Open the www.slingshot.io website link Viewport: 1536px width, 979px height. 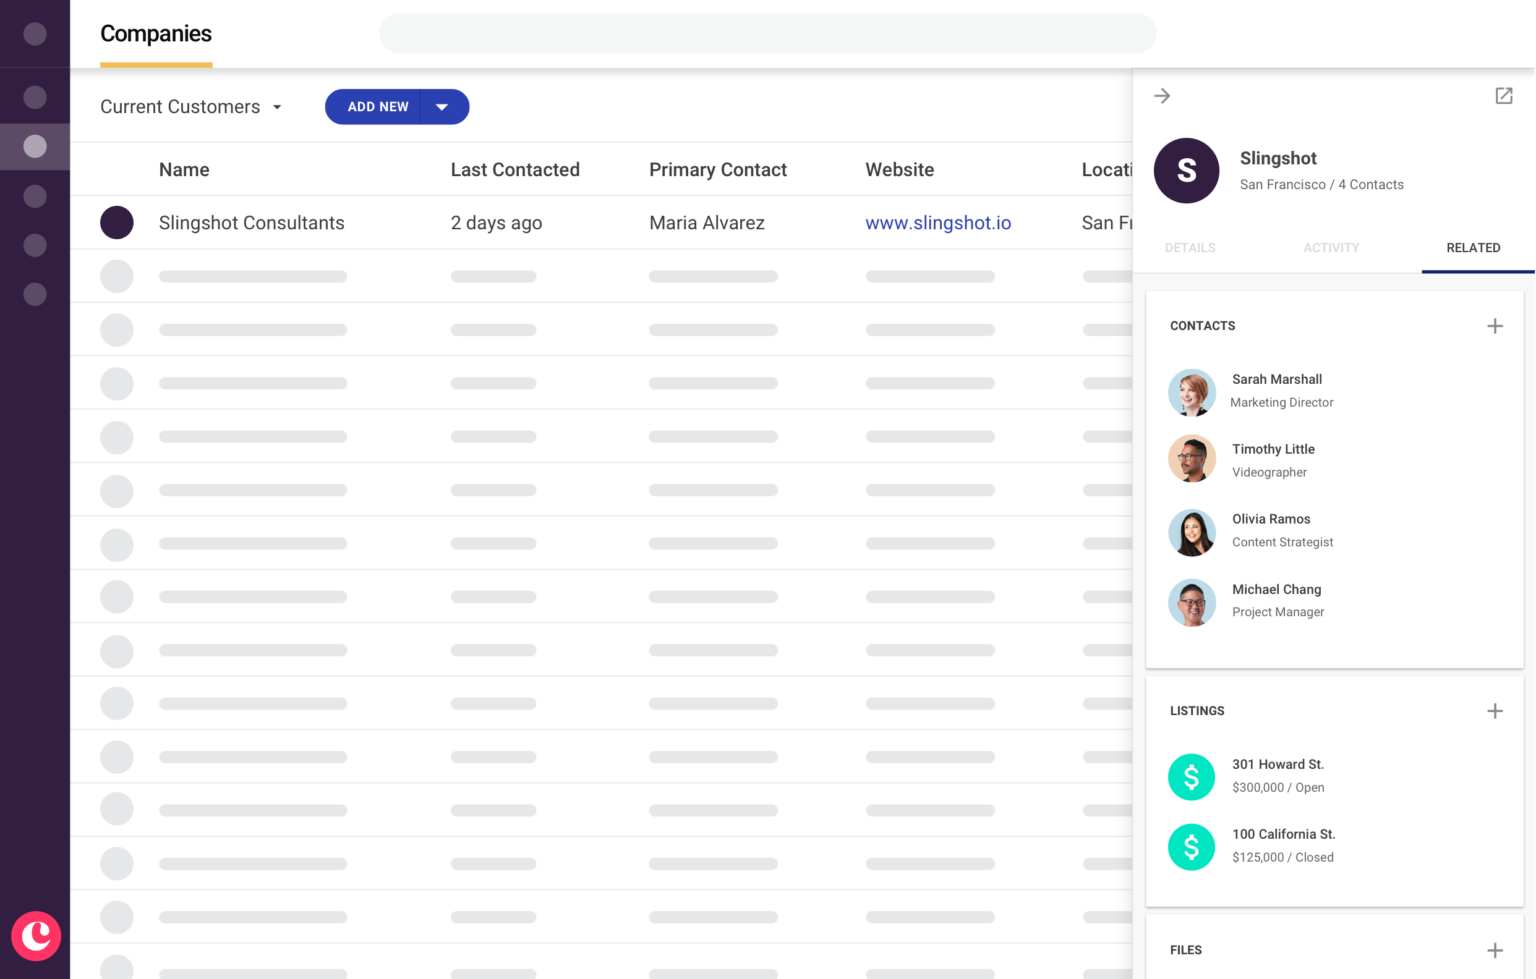pyautogui.click(x=937, y=222)
